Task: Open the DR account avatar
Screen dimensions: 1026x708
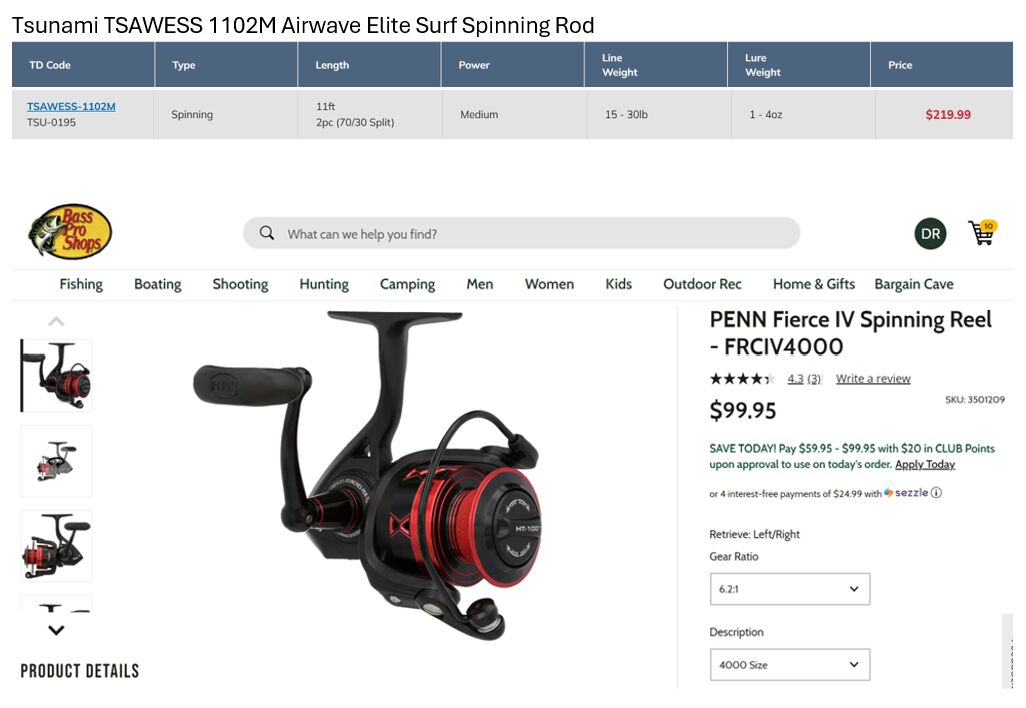Action: tap(930, 234)
